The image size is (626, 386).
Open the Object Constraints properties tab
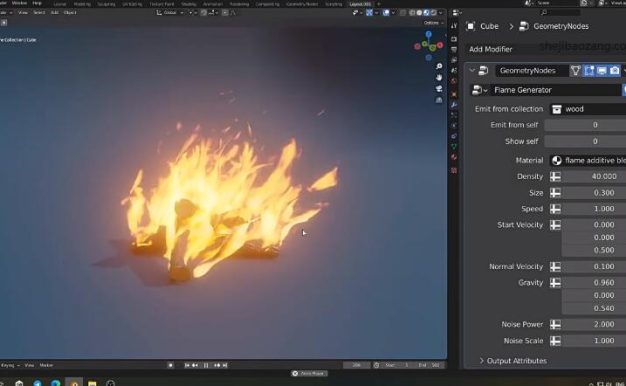pos(454,136)
